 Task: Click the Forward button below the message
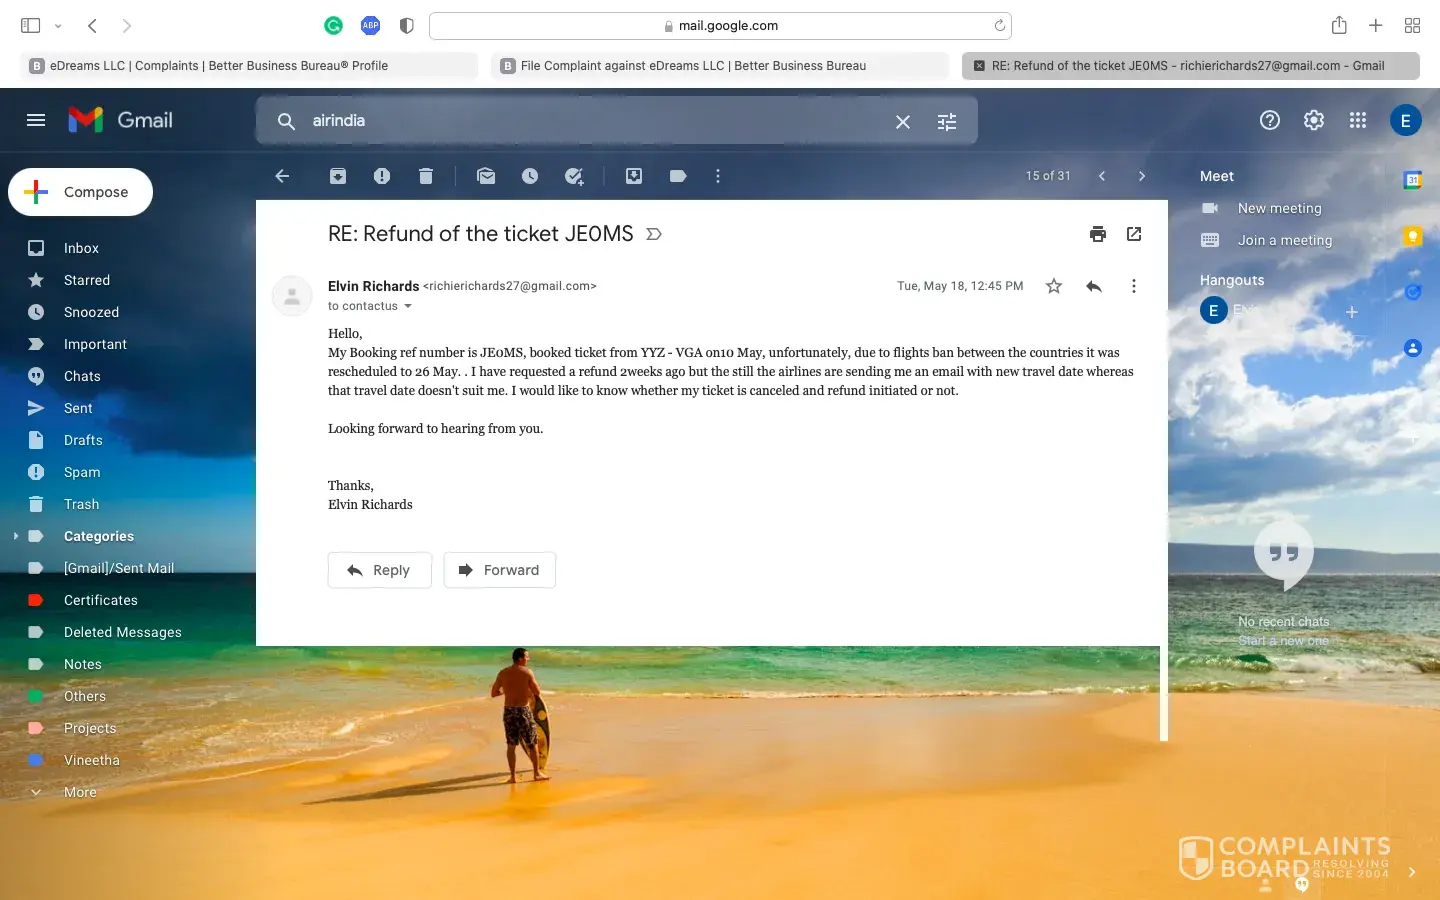(x=500, y=570)
